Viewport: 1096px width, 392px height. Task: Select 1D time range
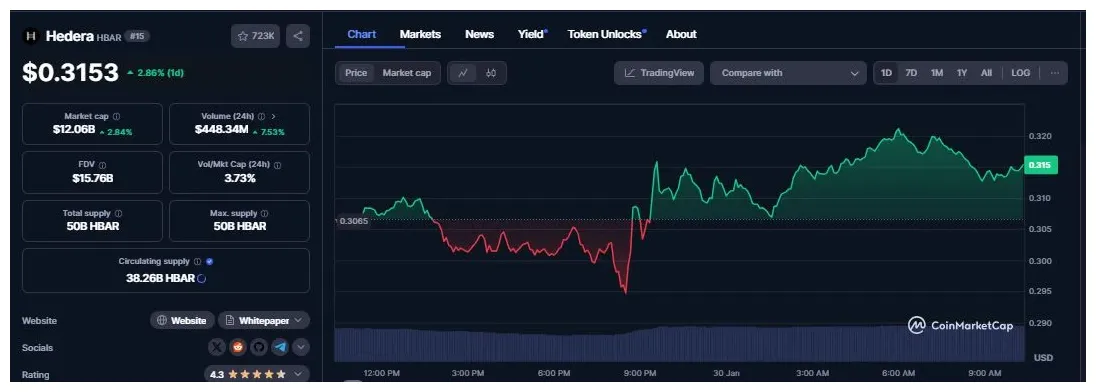886,73
